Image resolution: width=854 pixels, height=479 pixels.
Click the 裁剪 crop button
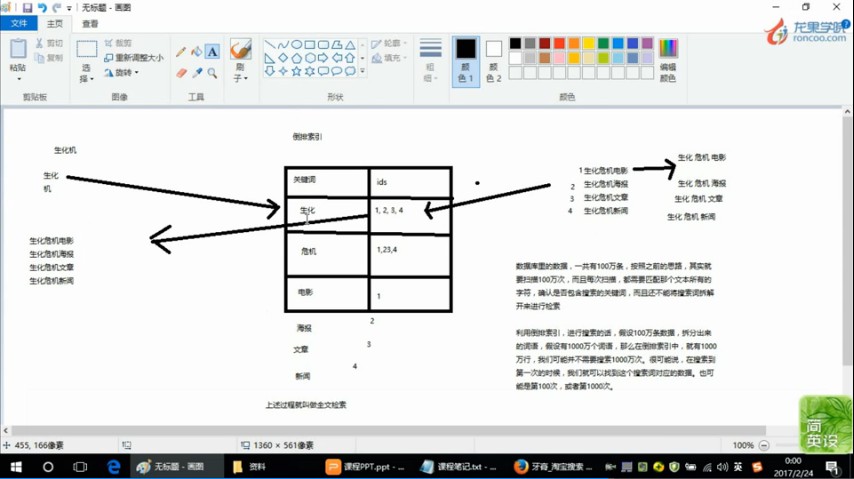118,43
